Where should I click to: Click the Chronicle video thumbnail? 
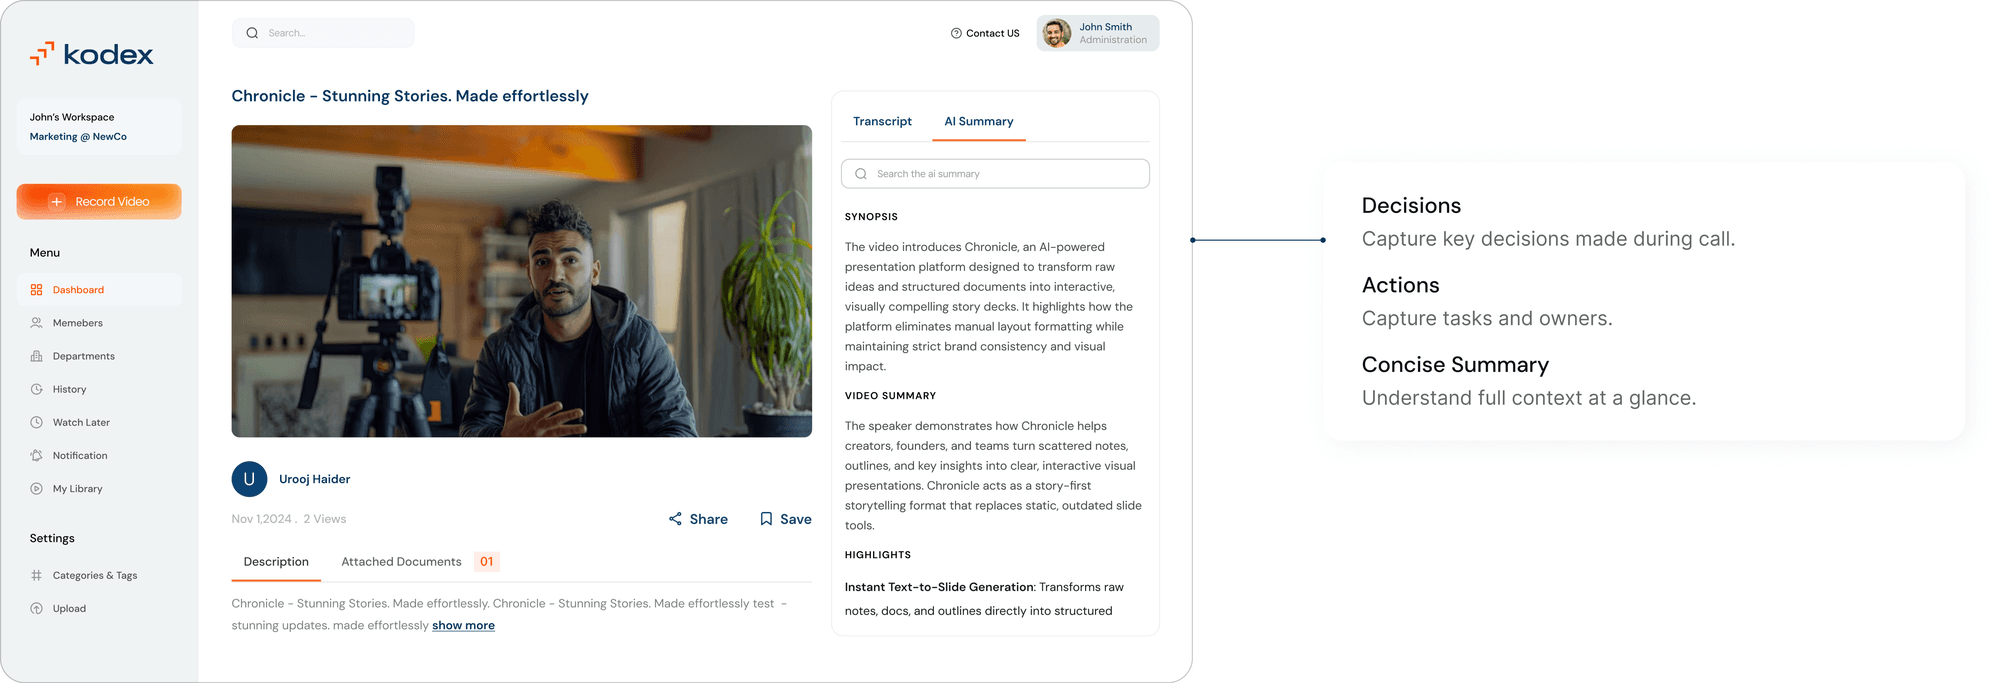click(x=521, y=281)
